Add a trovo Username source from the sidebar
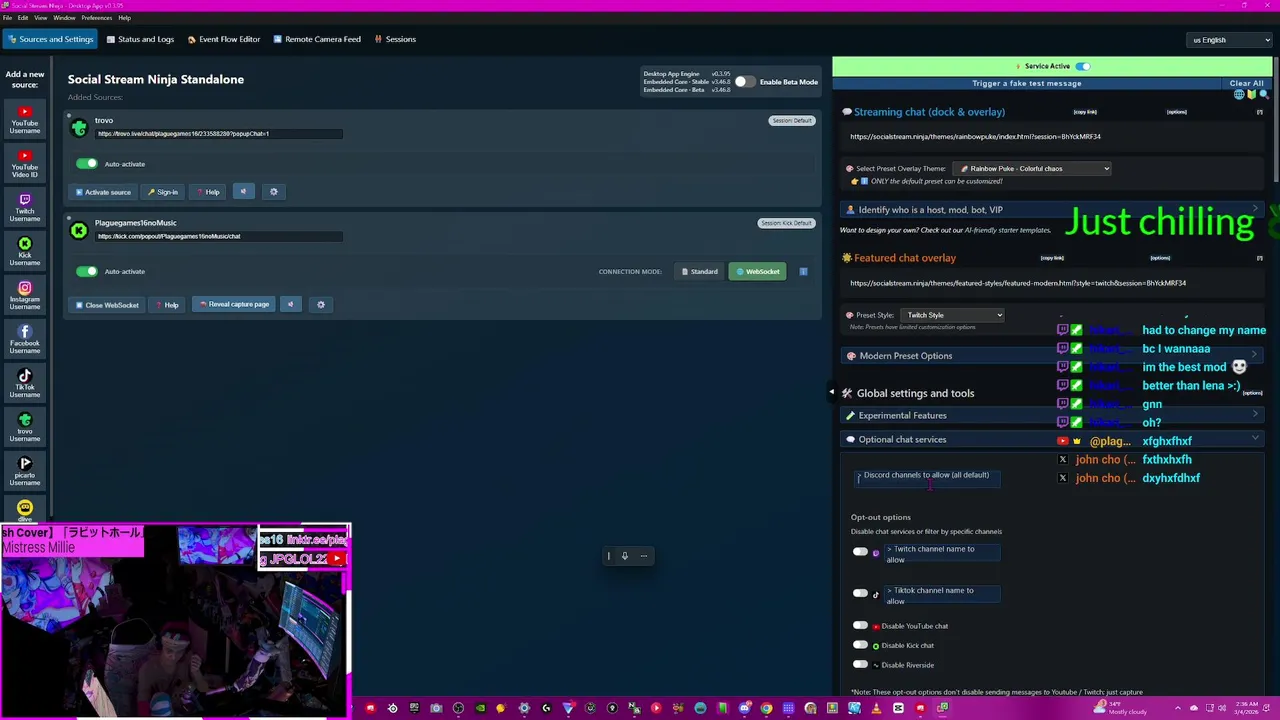The width and height of the screenshot is (1280, 720). click(x=25, y=428)
